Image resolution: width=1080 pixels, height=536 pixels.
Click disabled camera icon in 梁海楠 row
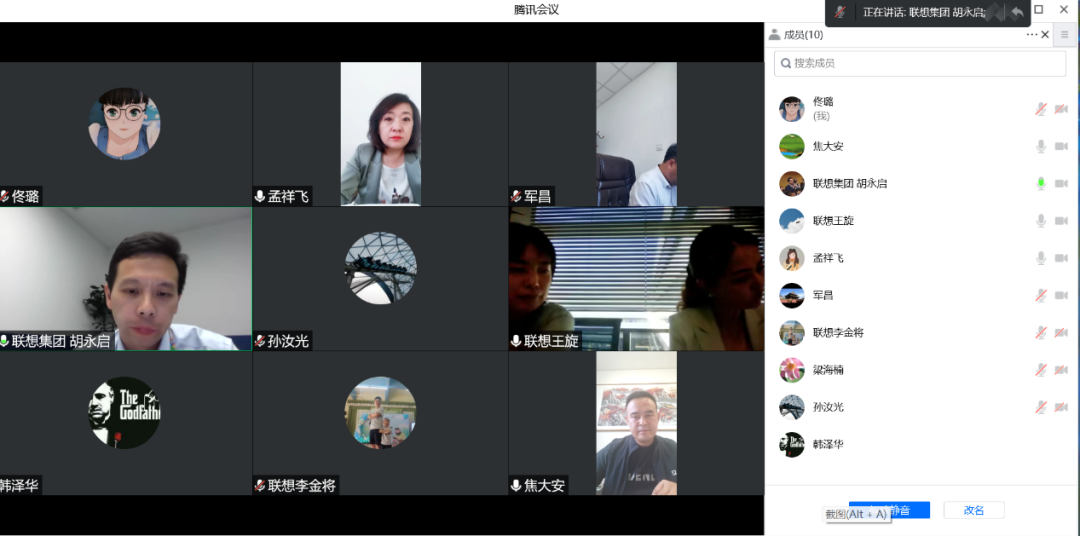[x=1061, y=369]
